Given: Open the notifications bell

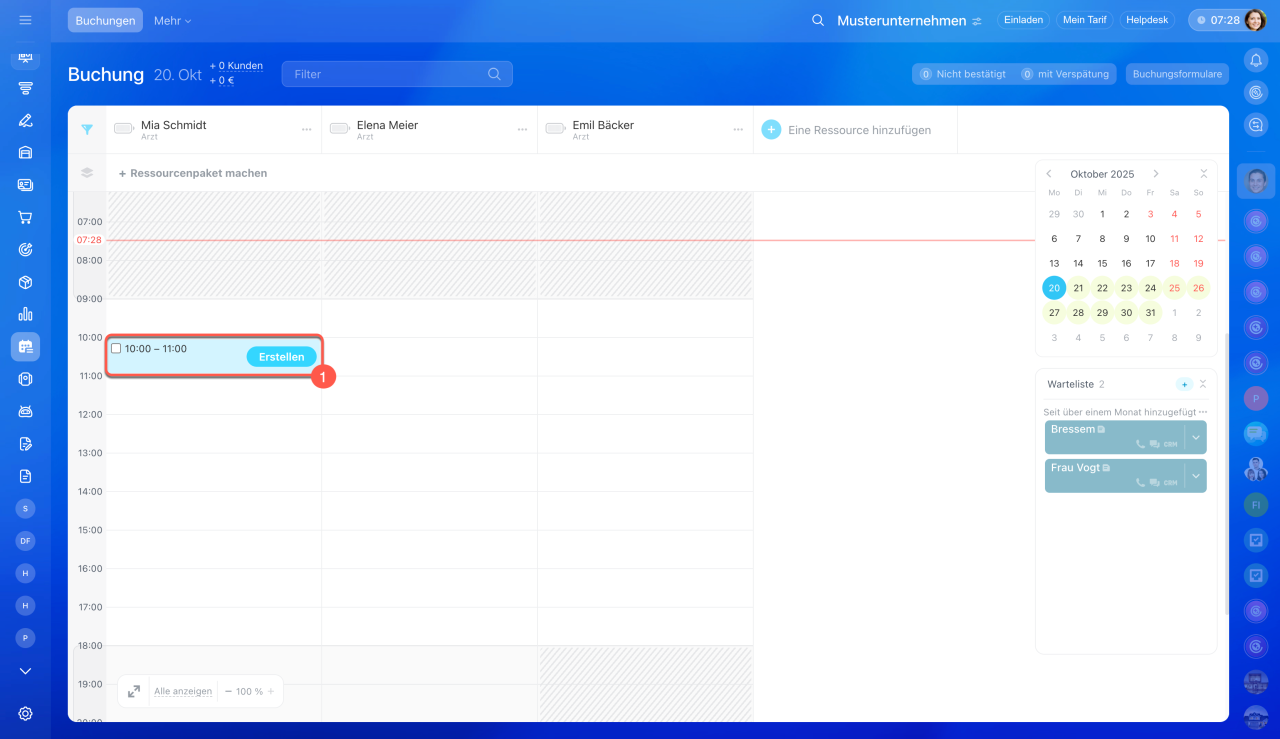Looking at the screenshot, I should (1256, 60).
